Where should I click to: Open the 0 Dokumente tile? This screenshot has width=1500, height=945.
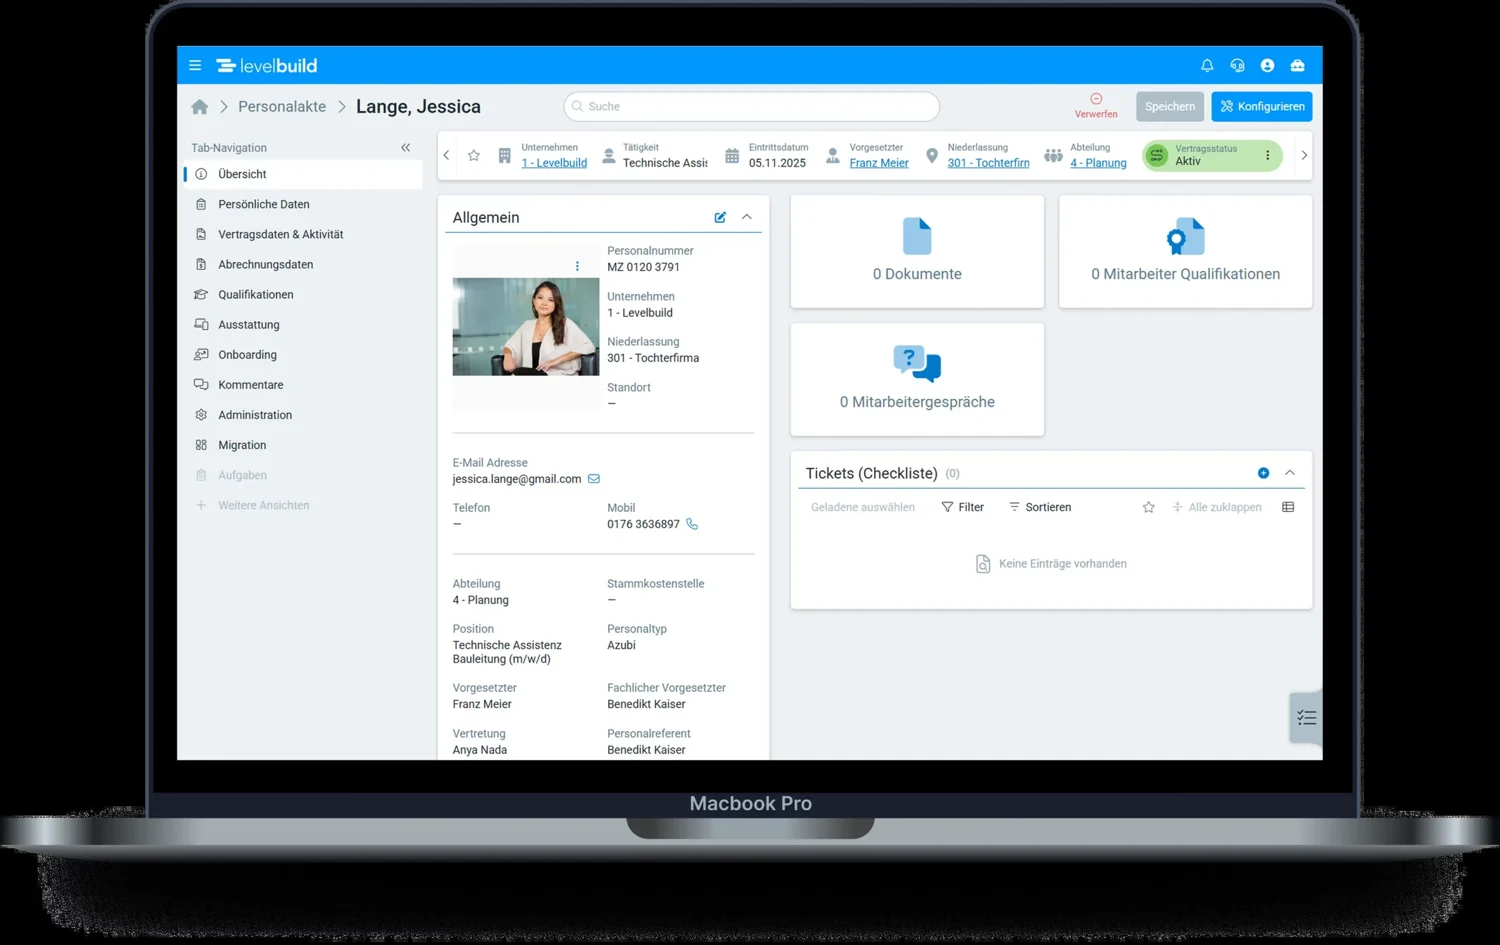pyautogui.click(x=917, y=251)
